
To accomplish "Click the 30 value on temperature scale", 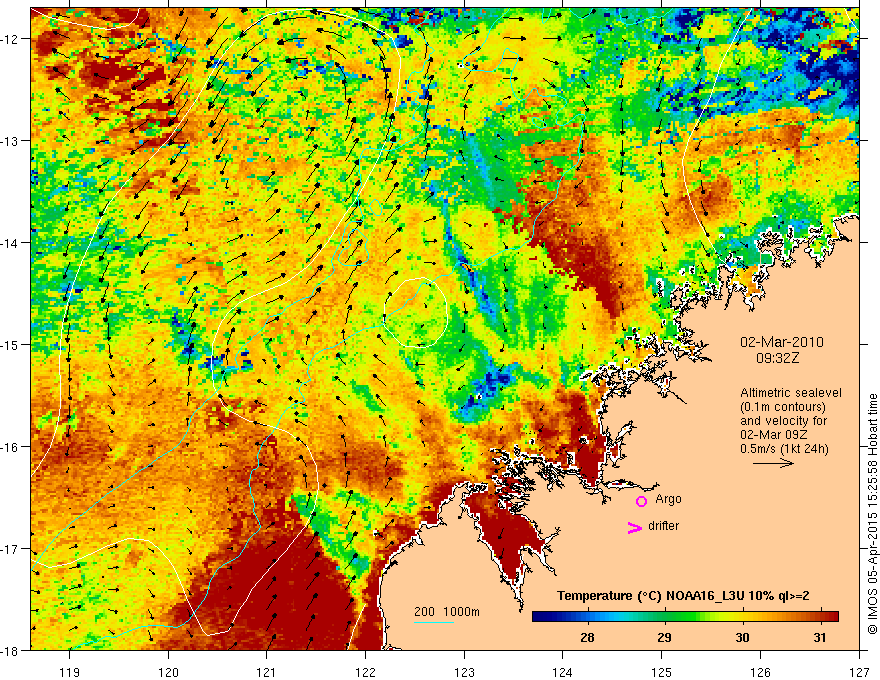I will [x=742, y=638].
